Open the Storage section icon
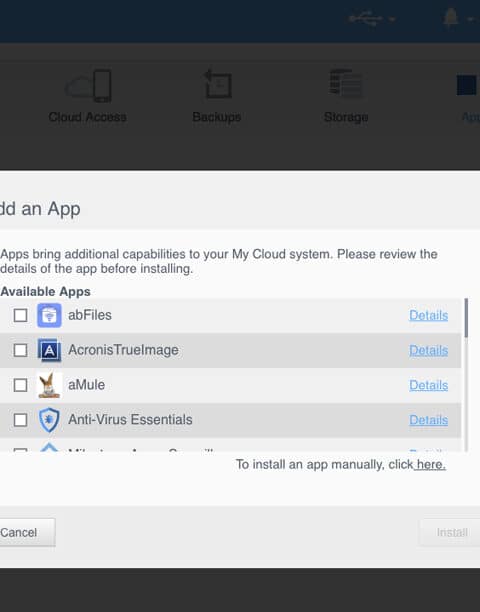Viewport: 480px width, 612px height. click(x=346, y=84)
